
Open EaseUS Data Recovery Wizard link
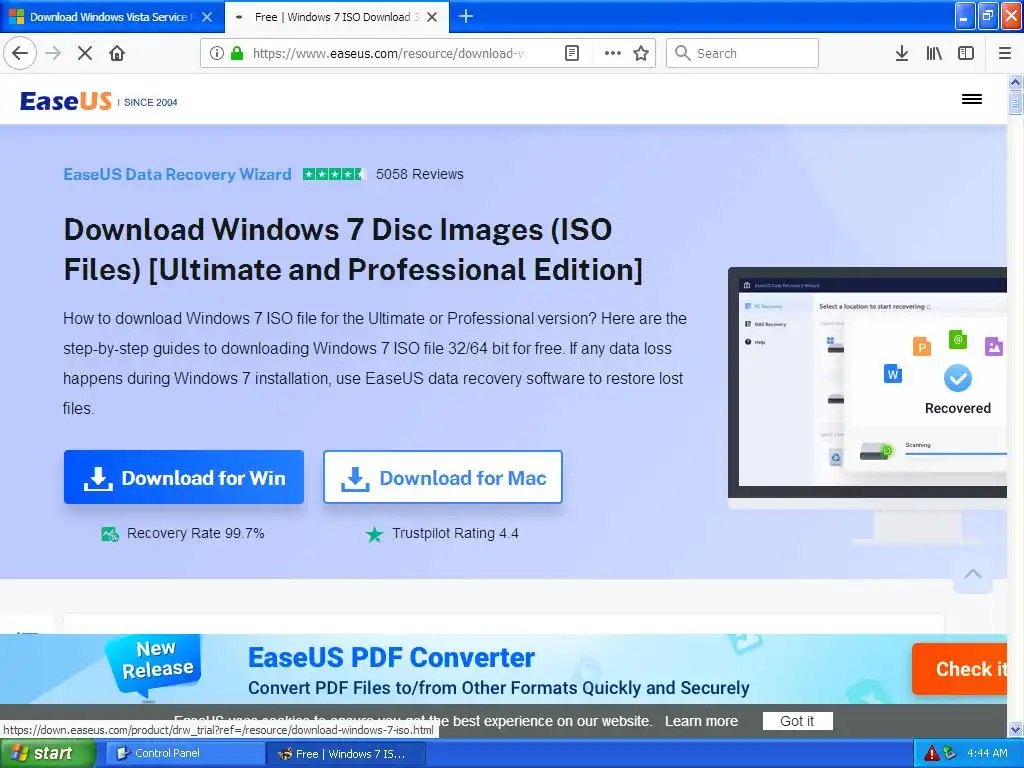[177, 174]
